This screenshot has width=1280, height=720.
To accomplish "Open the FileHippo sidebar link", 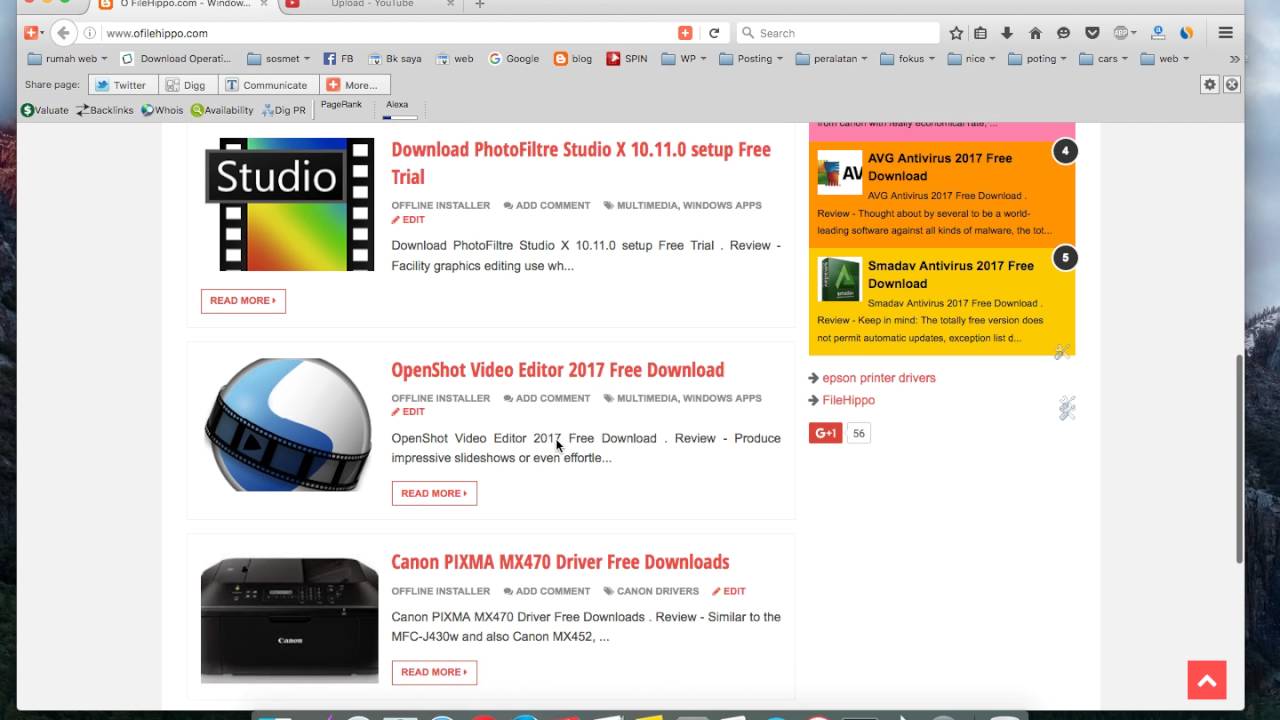I will tap(848, 400).
